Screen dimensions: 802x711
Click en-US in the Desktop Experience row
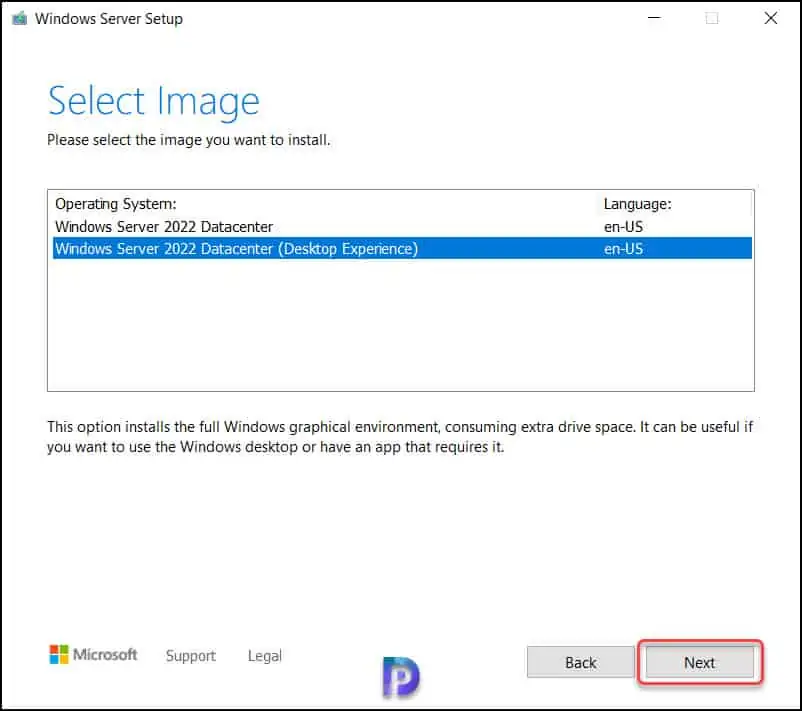coord(623,249)
